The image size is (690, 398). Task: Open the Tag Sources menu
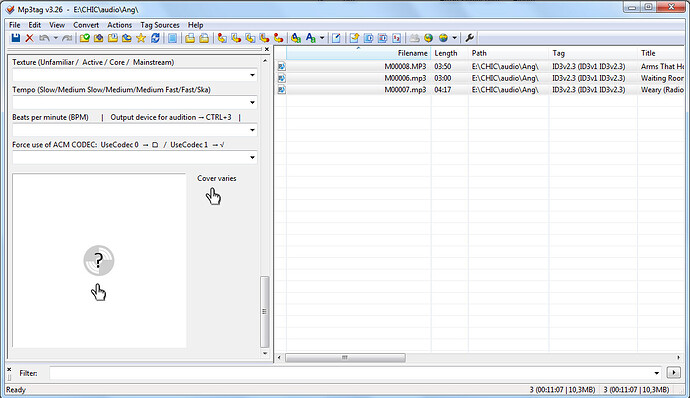[x=160, y=25]
